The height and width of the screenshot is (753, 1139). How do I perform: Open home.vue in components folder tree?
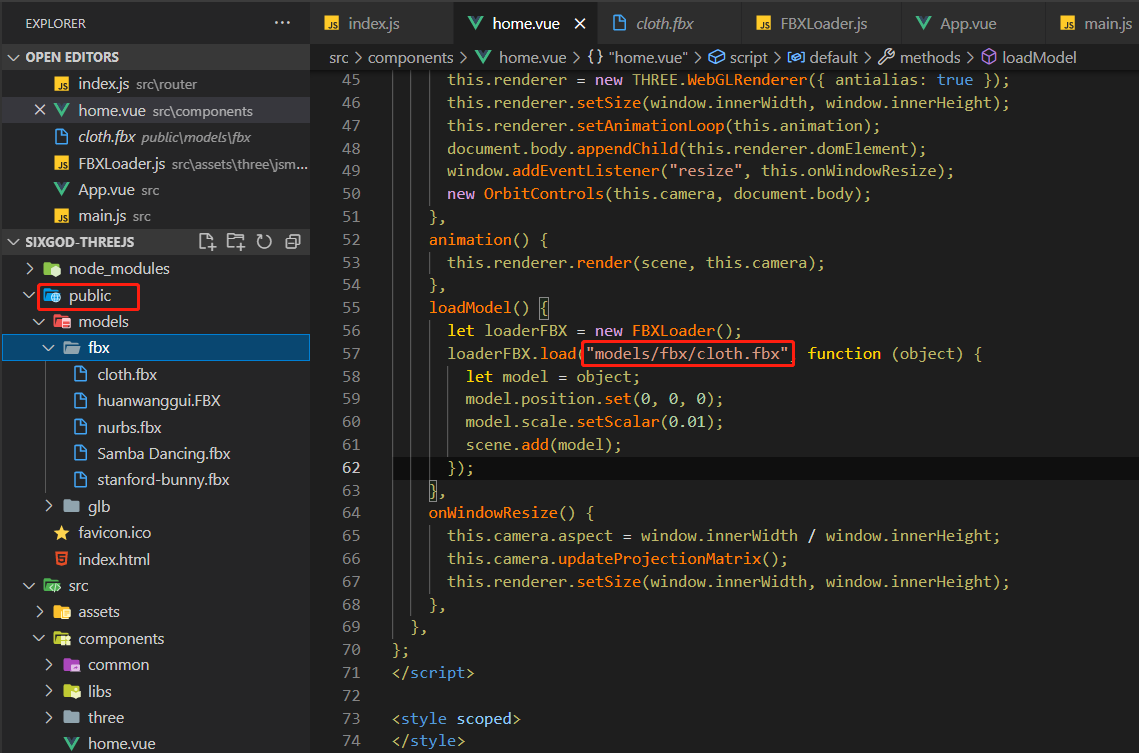tap(155, 744)
